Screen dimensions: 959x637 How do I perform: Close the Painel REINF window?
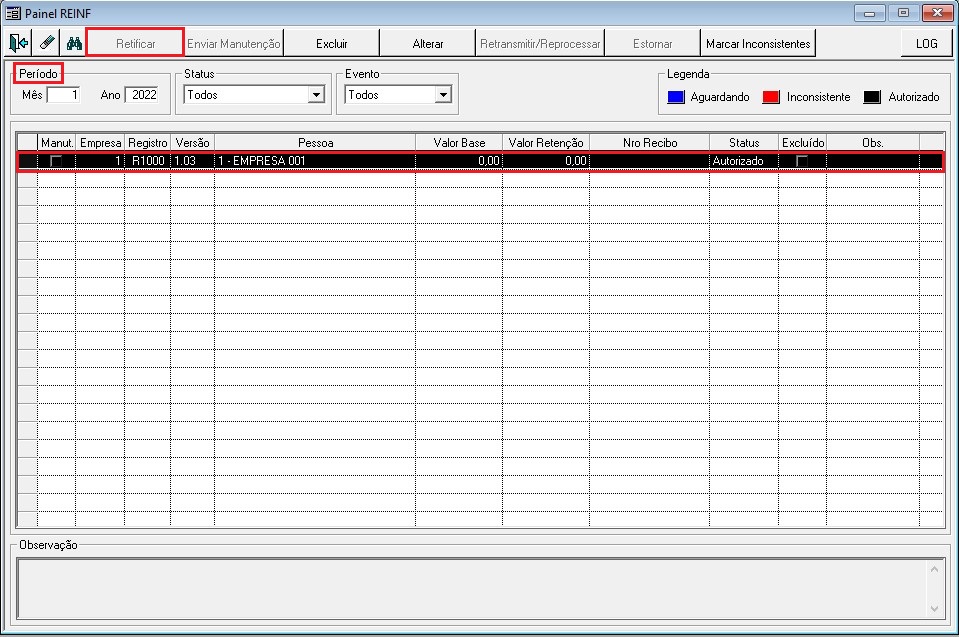pos(937,13)
